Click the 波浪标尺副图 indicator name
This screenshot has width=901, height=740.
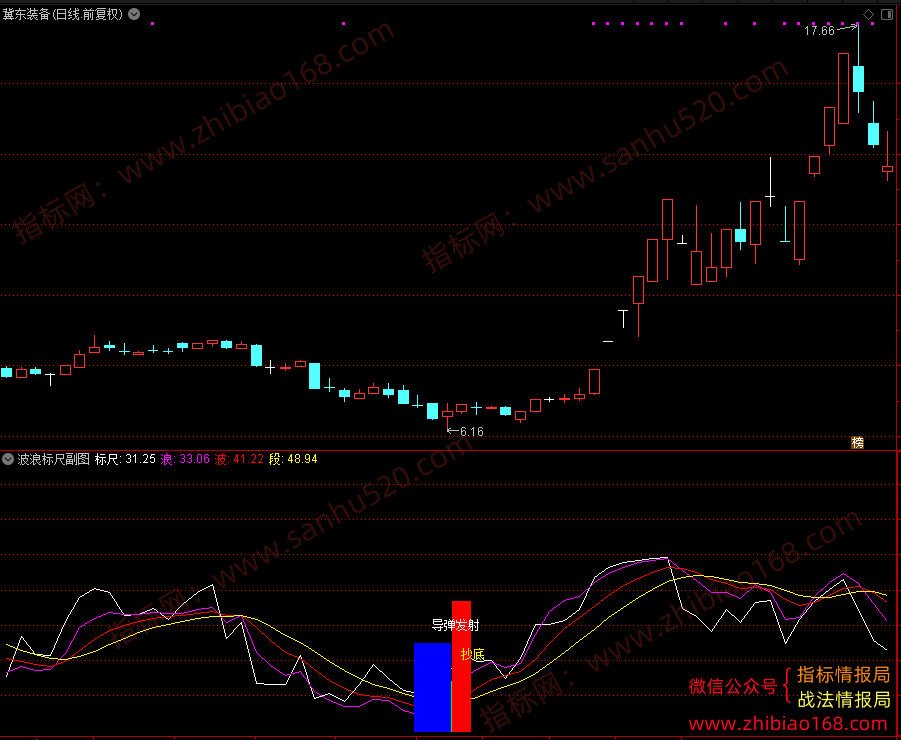(53, 459)
